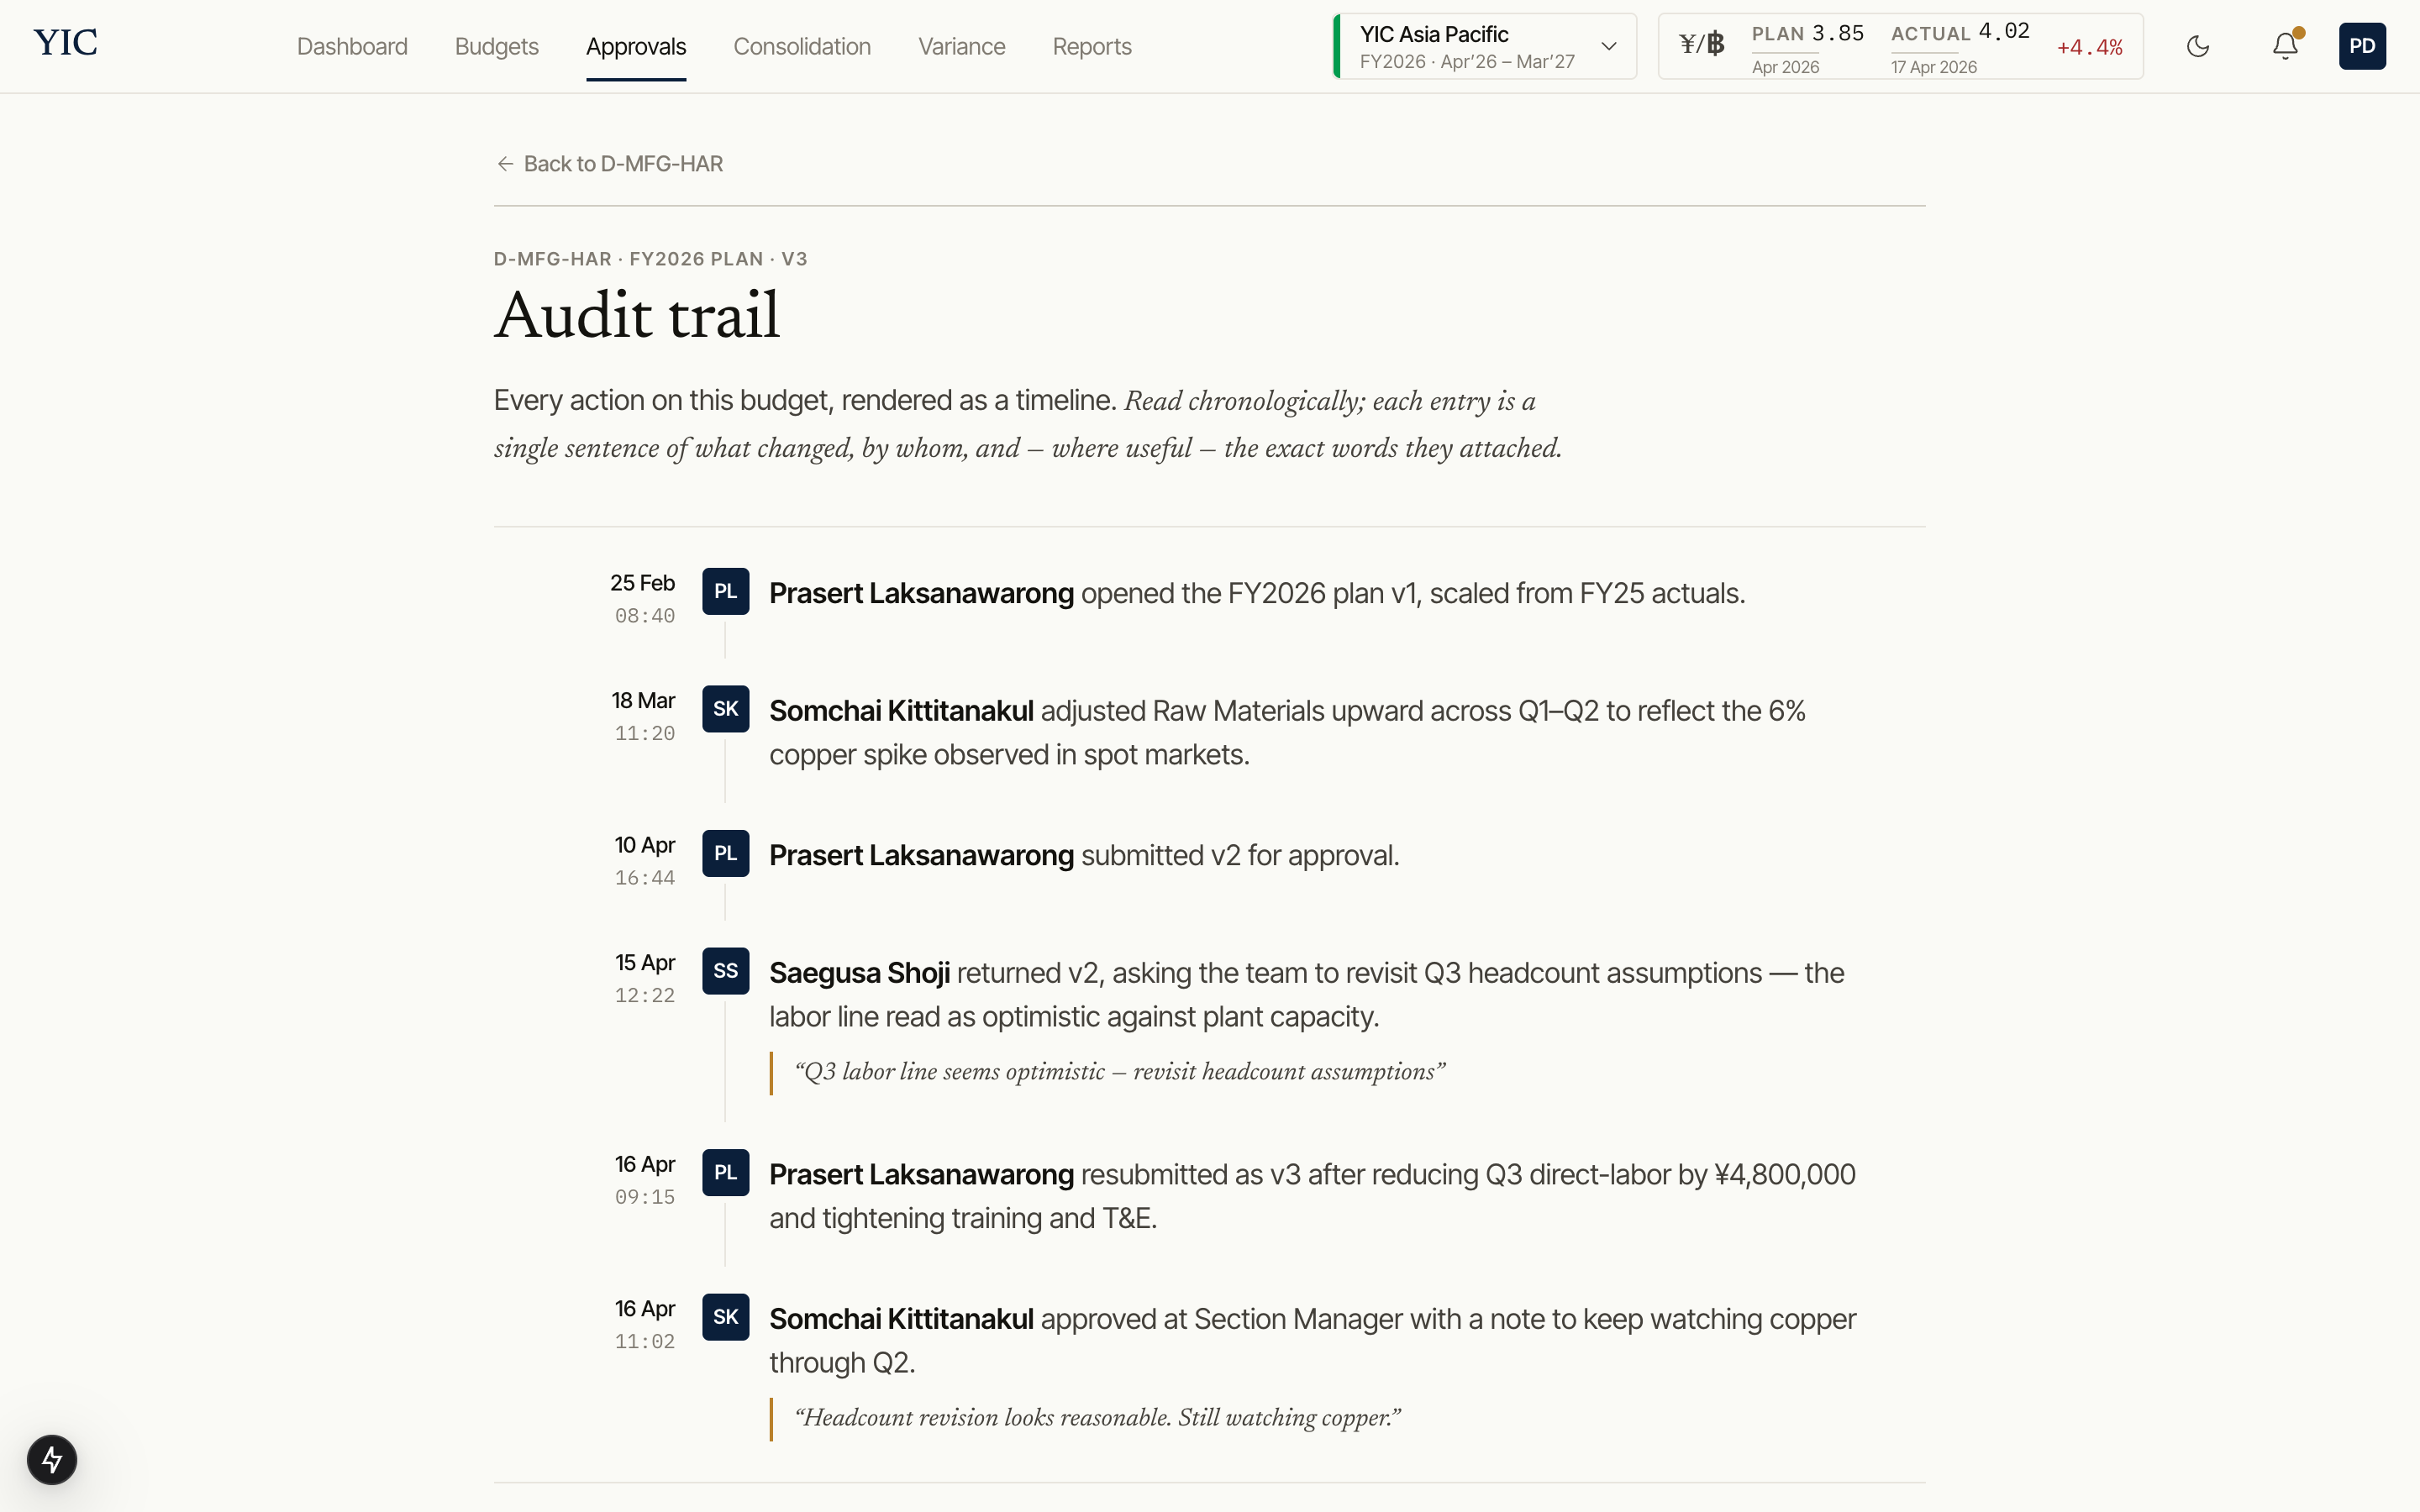Open the Variance section

point(960,46)
